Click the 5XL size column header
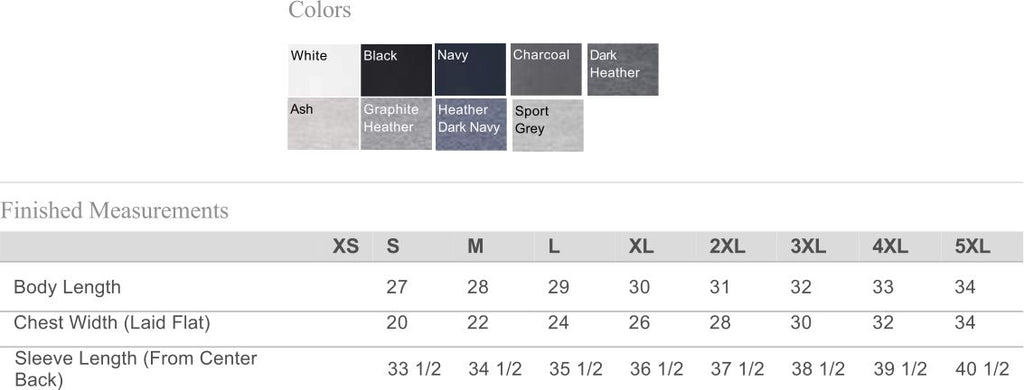1024x390 pixels. pyautogui.click(x=972, y=247)
